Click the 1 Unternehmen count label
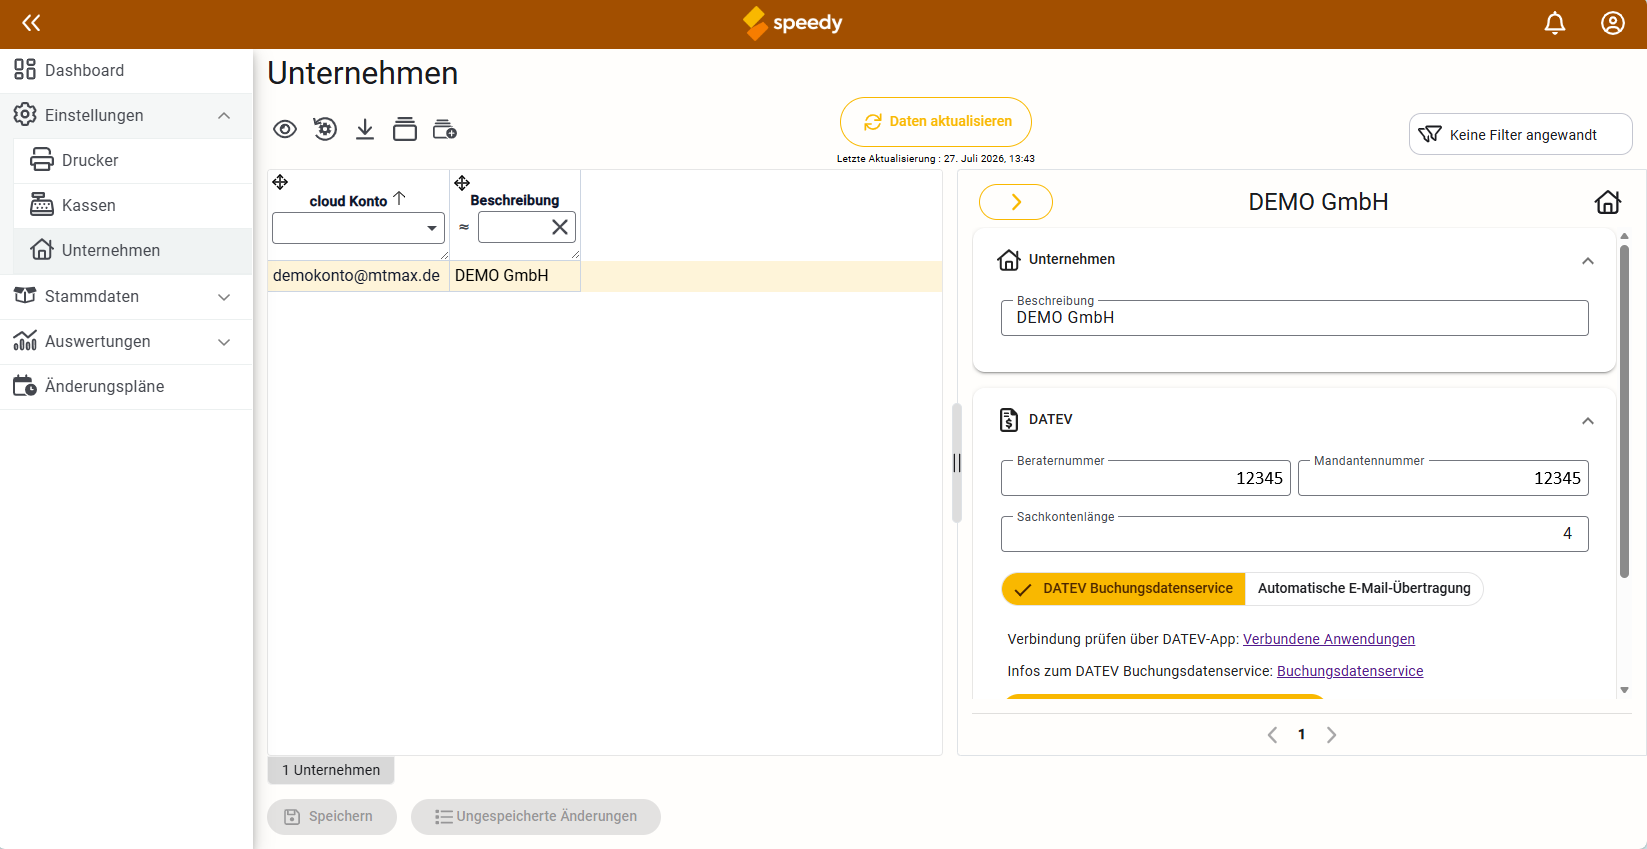This screenshot has width=1647, height=849. point(331,770)
